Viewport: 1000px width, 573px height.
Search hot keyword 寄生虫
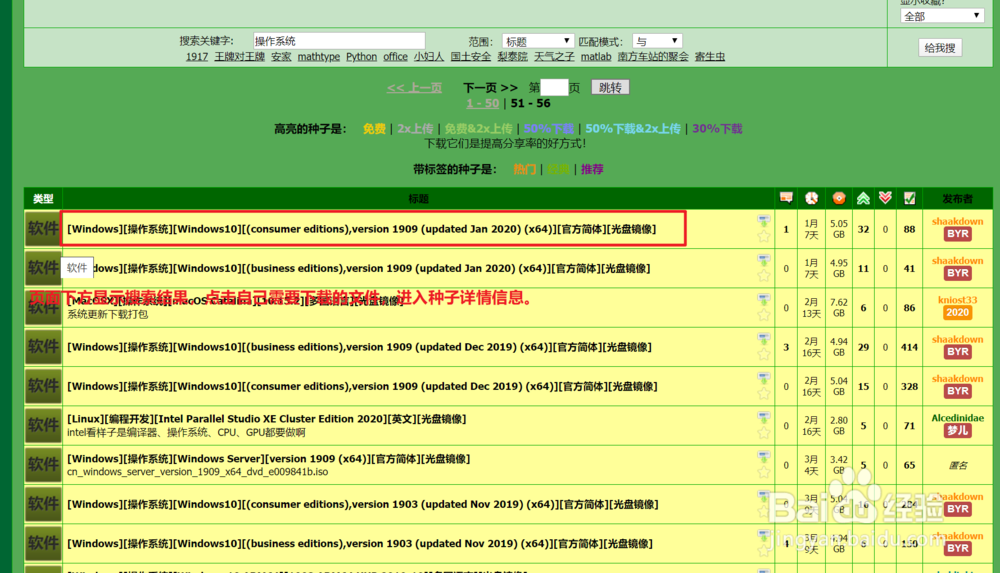pos(710,57)
